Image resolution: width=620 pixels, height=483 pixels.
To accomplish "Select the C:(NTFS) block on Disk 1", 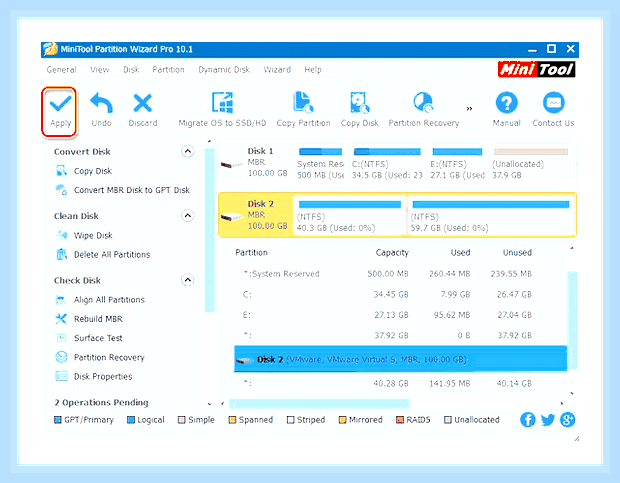I will 387,164.
